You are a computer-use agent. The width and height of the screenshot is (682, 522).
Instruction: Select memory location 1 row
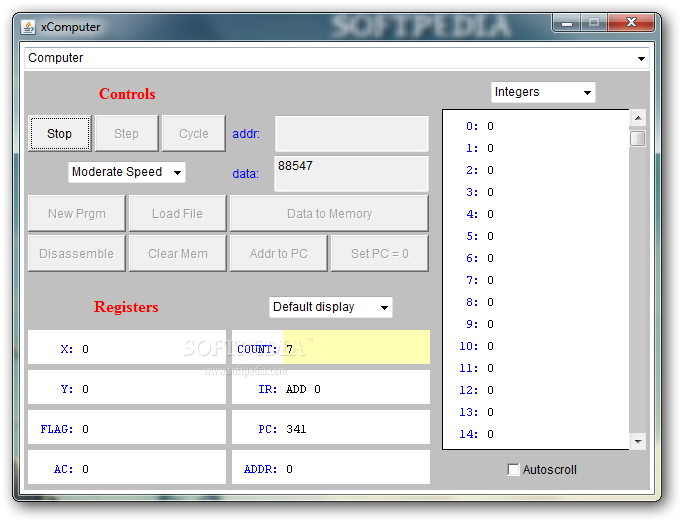coord(536,148)
